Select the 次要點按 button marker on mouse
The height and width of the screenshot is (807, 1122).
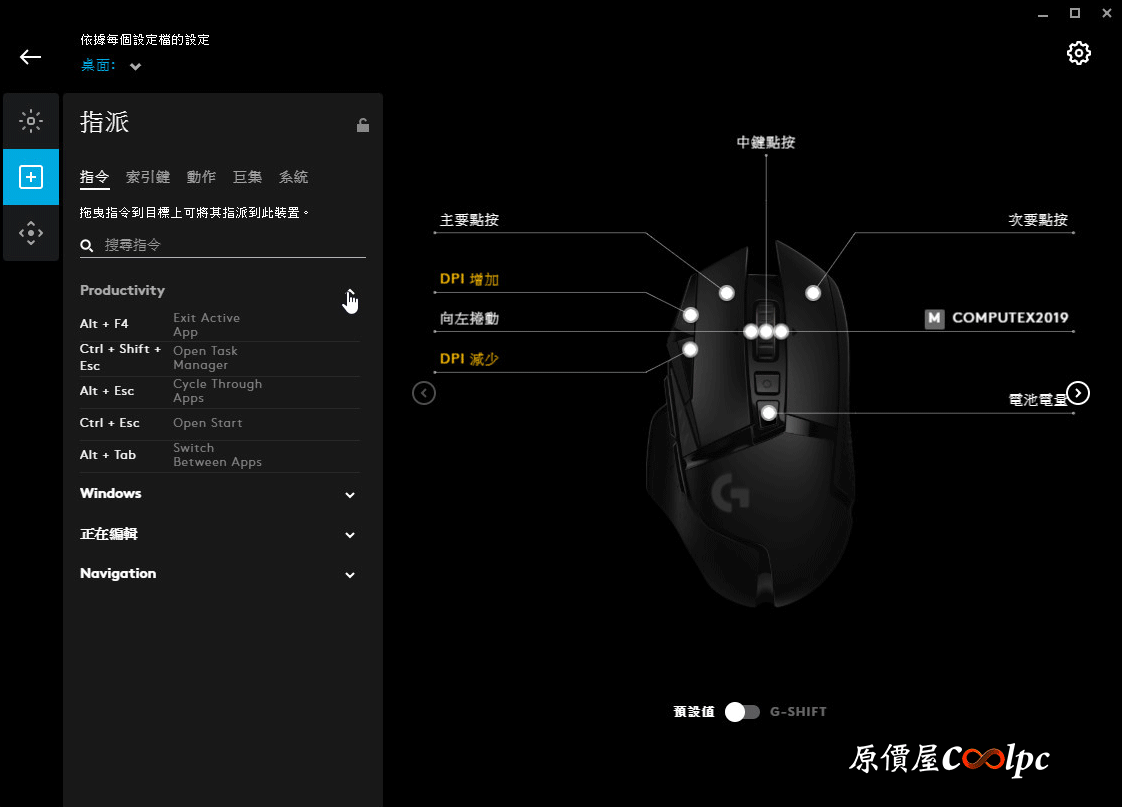(x=813, y=293)
